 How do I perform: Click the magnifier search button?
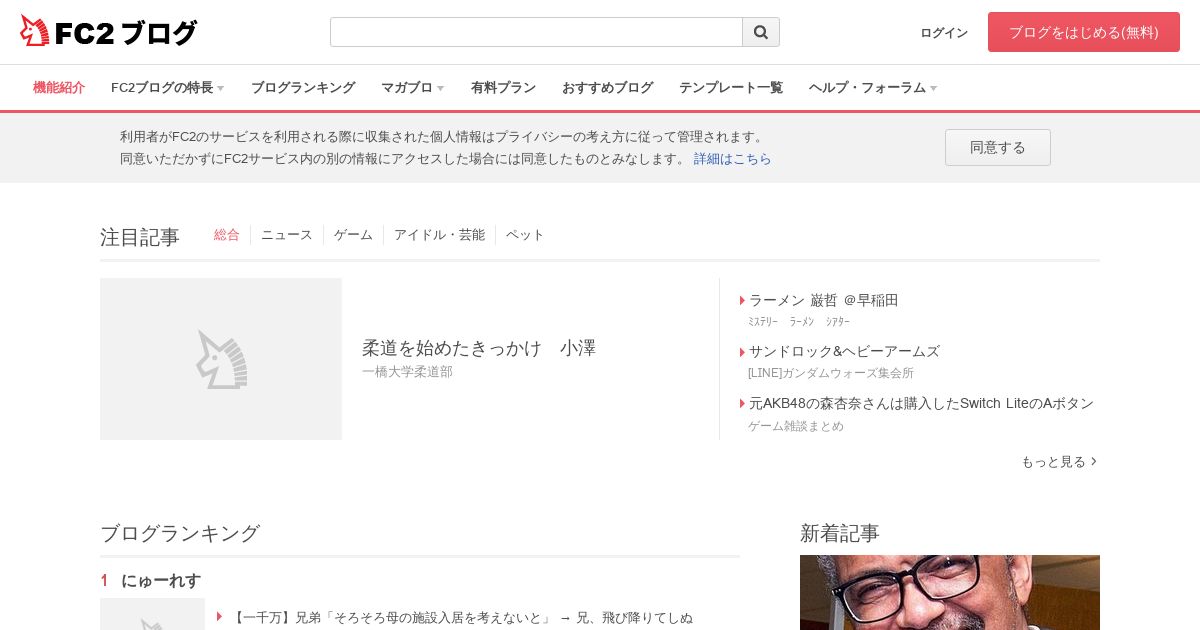(x=761, y=32)
